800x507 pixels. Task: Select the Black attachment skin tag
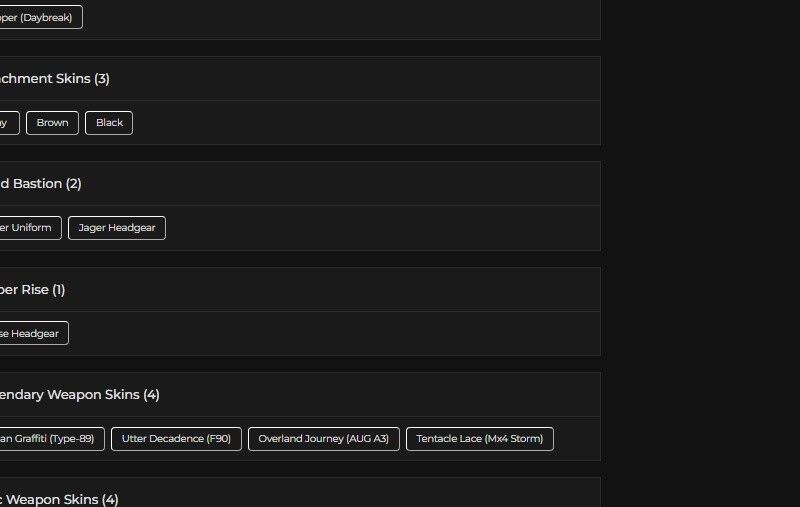click(x=109, y=123)
